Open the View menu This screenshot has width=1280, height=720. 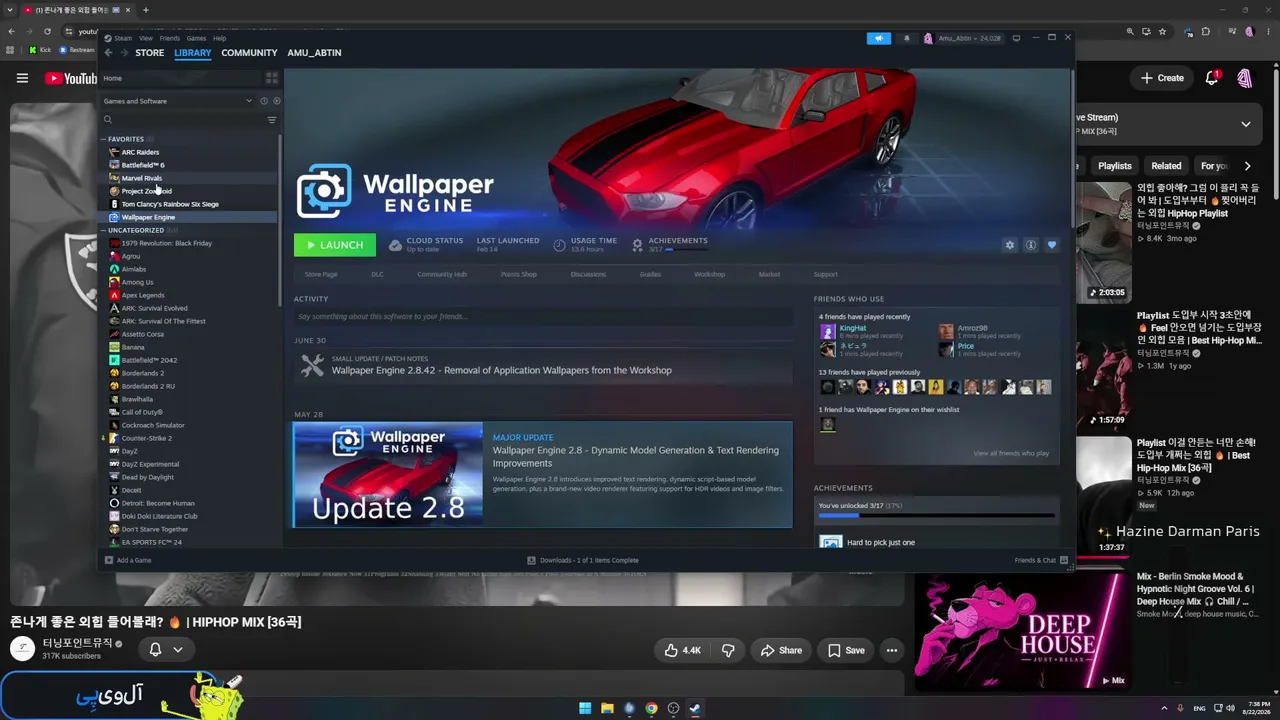146,38
